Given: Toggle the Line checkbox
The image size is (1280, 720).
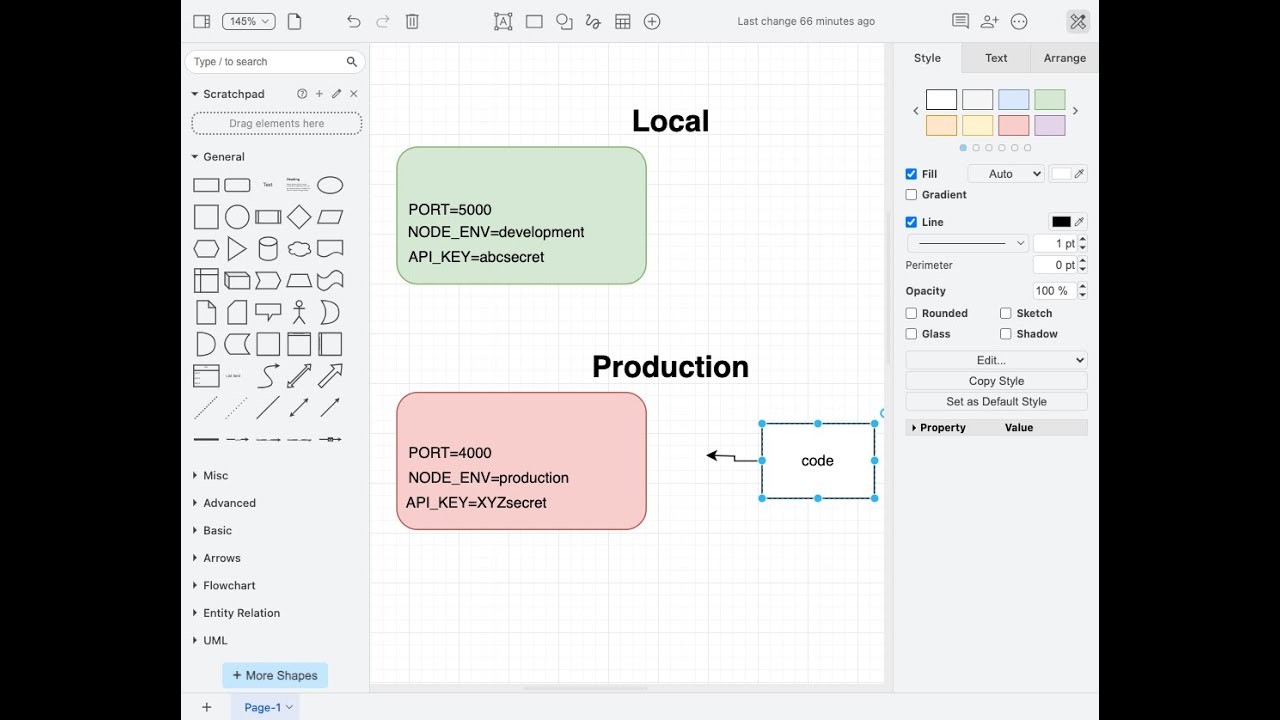Looking at the screenshot, I should [x=911, y=222].
